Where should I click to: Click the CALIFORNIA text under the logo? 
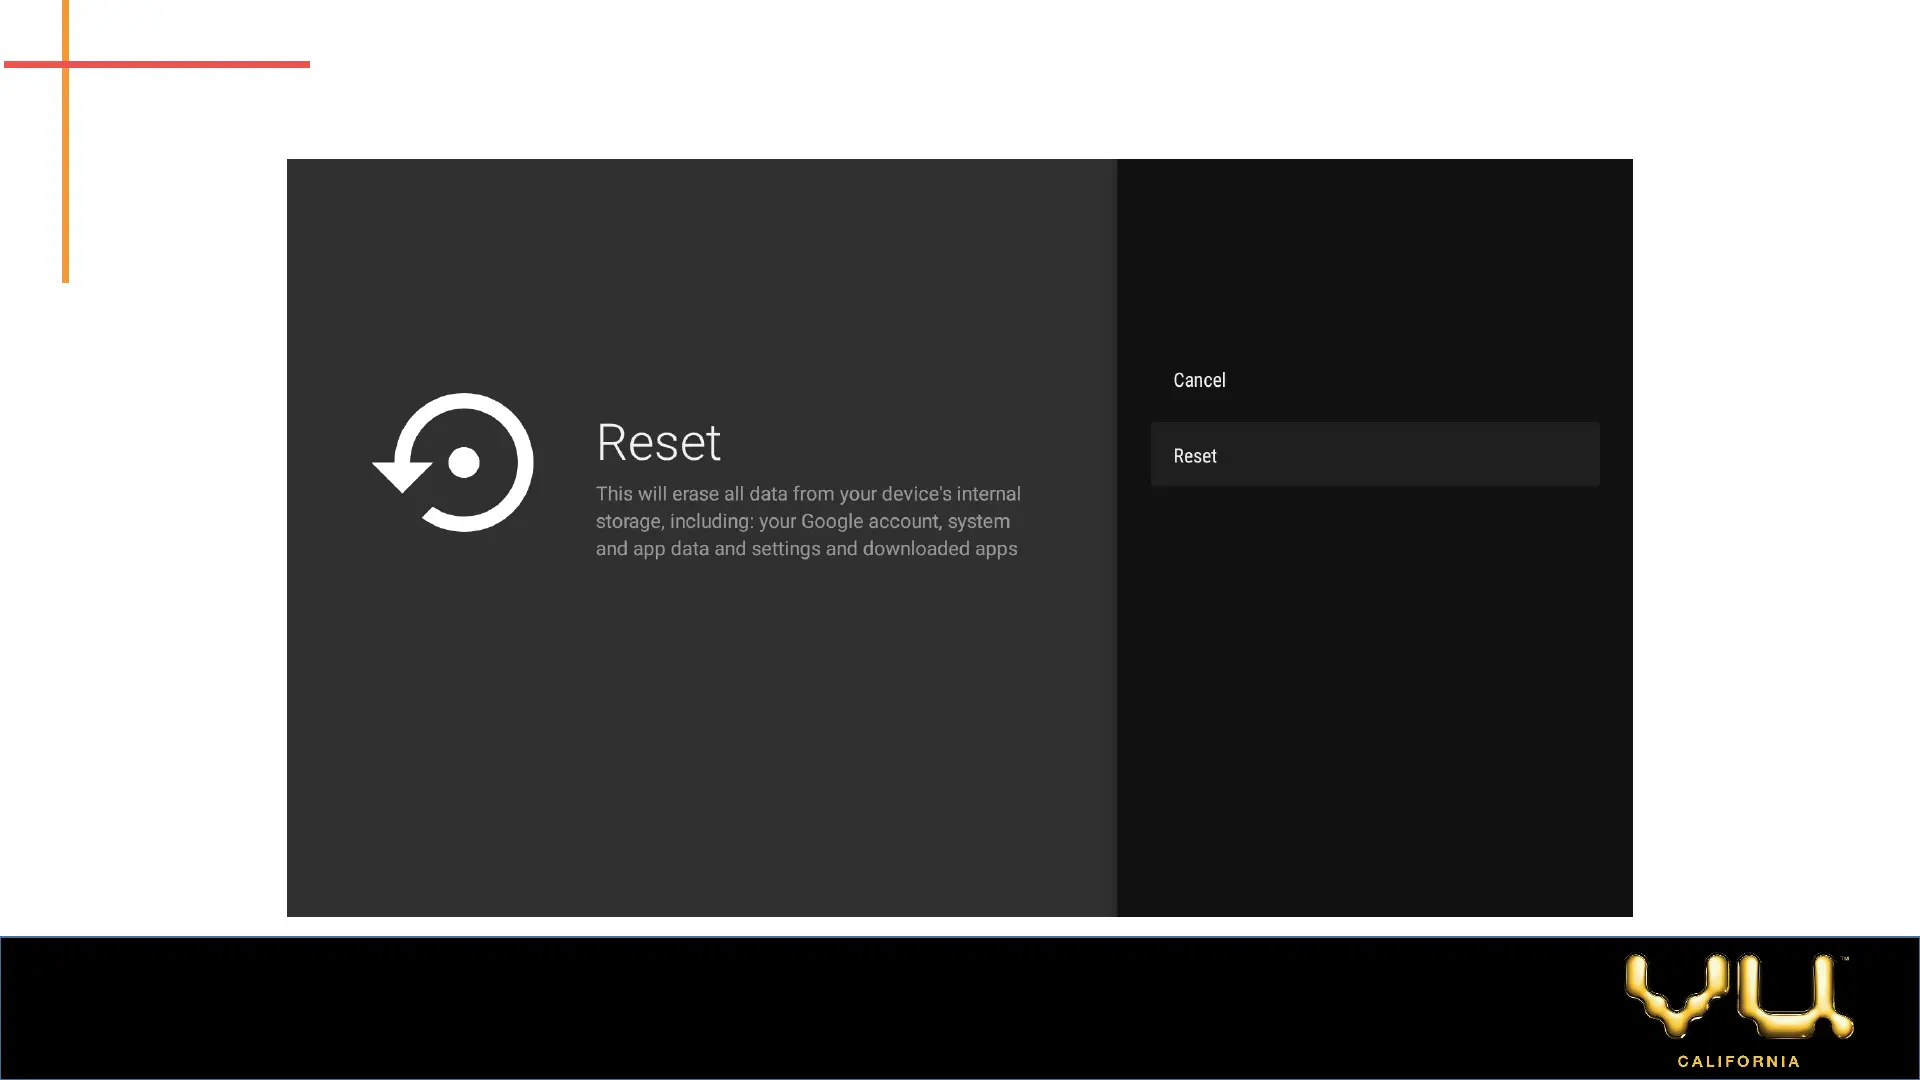[x=1738, y=1061]
